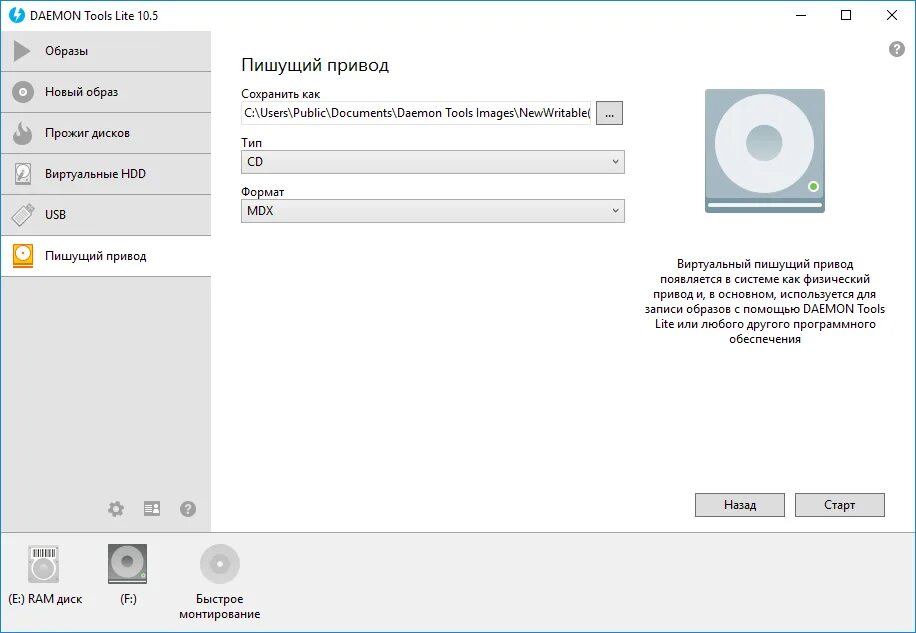This screenshot has width=916, height=633.
Task: Select Пишущий привод menu item
Action: (x=106, y=256)
